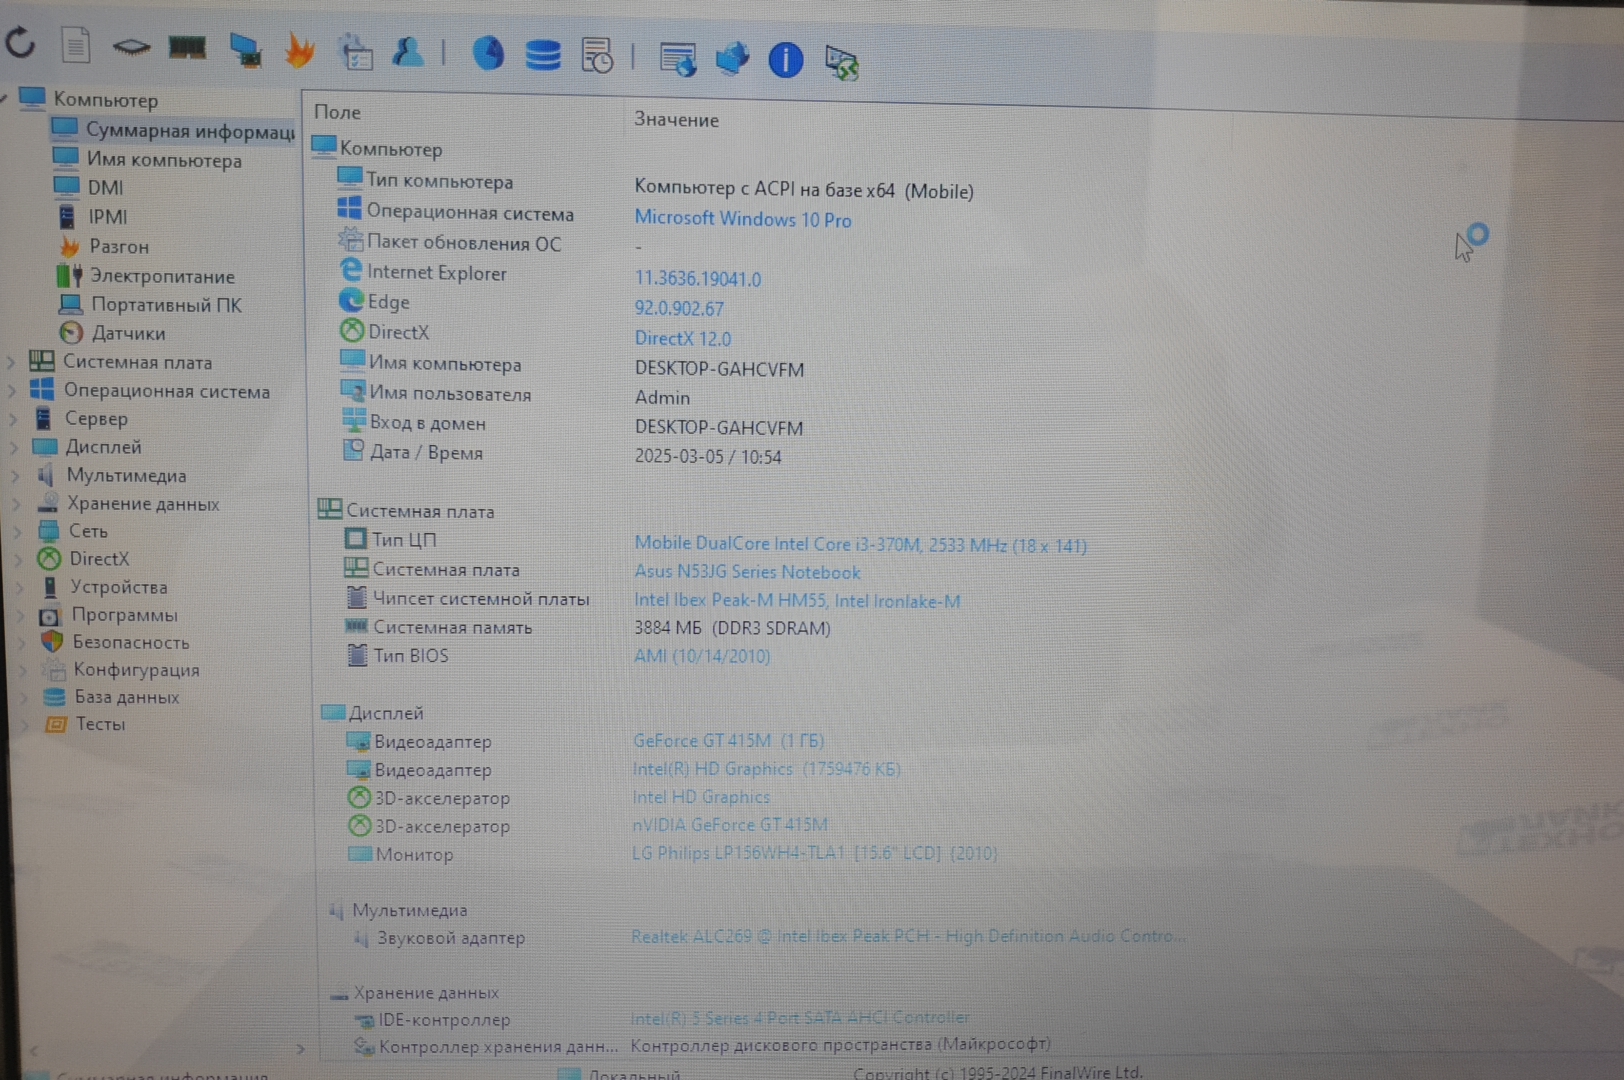Screen dimensions: 1624x1080
Task: Open the Датчики sensors page
Action: (128, 333)
